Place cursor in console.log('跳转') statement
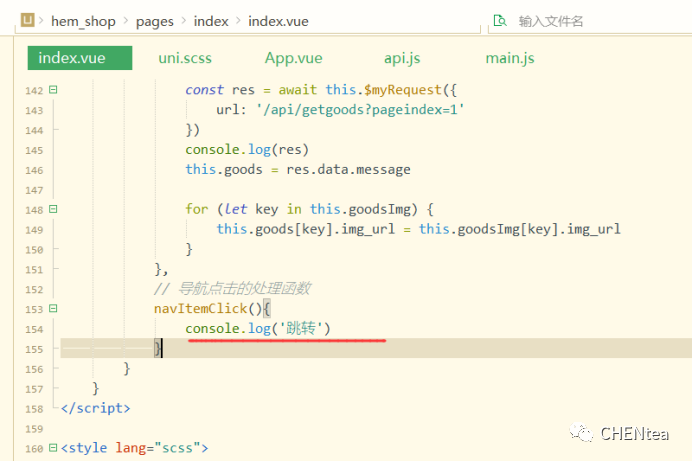 tap(258, 329)
